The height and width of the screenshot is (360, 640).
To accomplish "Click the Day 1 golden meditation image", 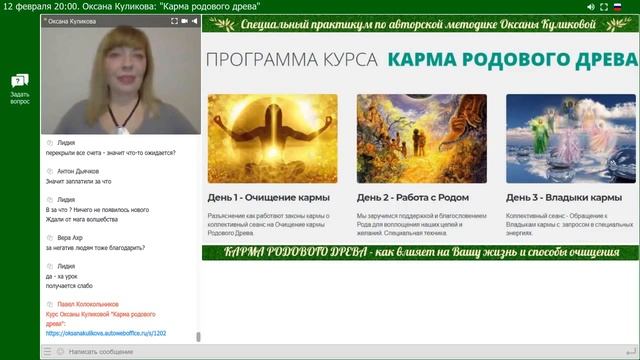I will [273, 139].
